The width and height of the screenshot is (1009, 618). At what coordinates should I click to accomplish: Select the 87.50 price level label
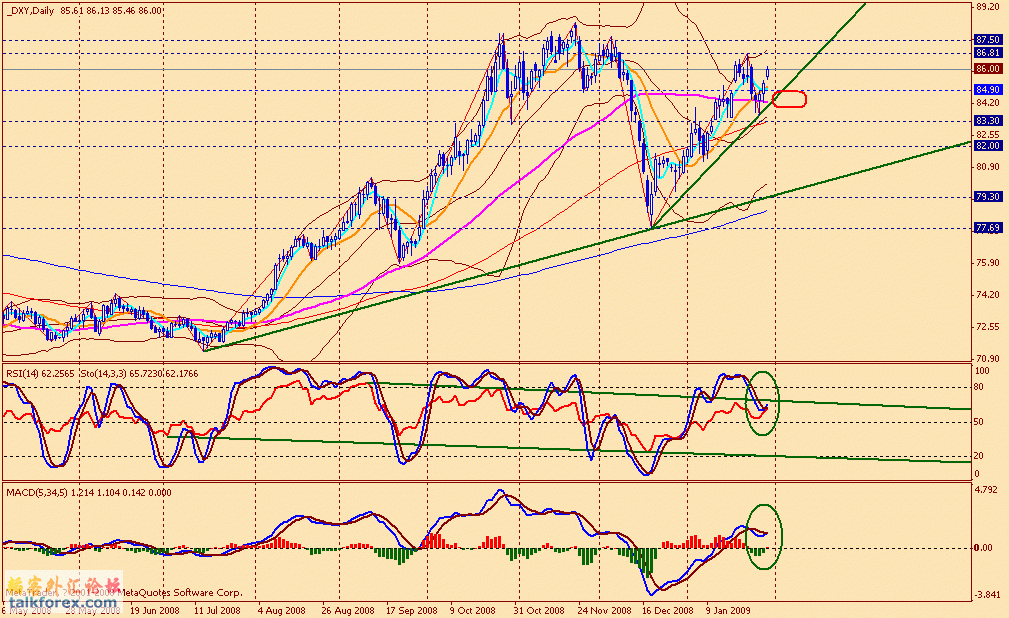(x=988, y=40)
